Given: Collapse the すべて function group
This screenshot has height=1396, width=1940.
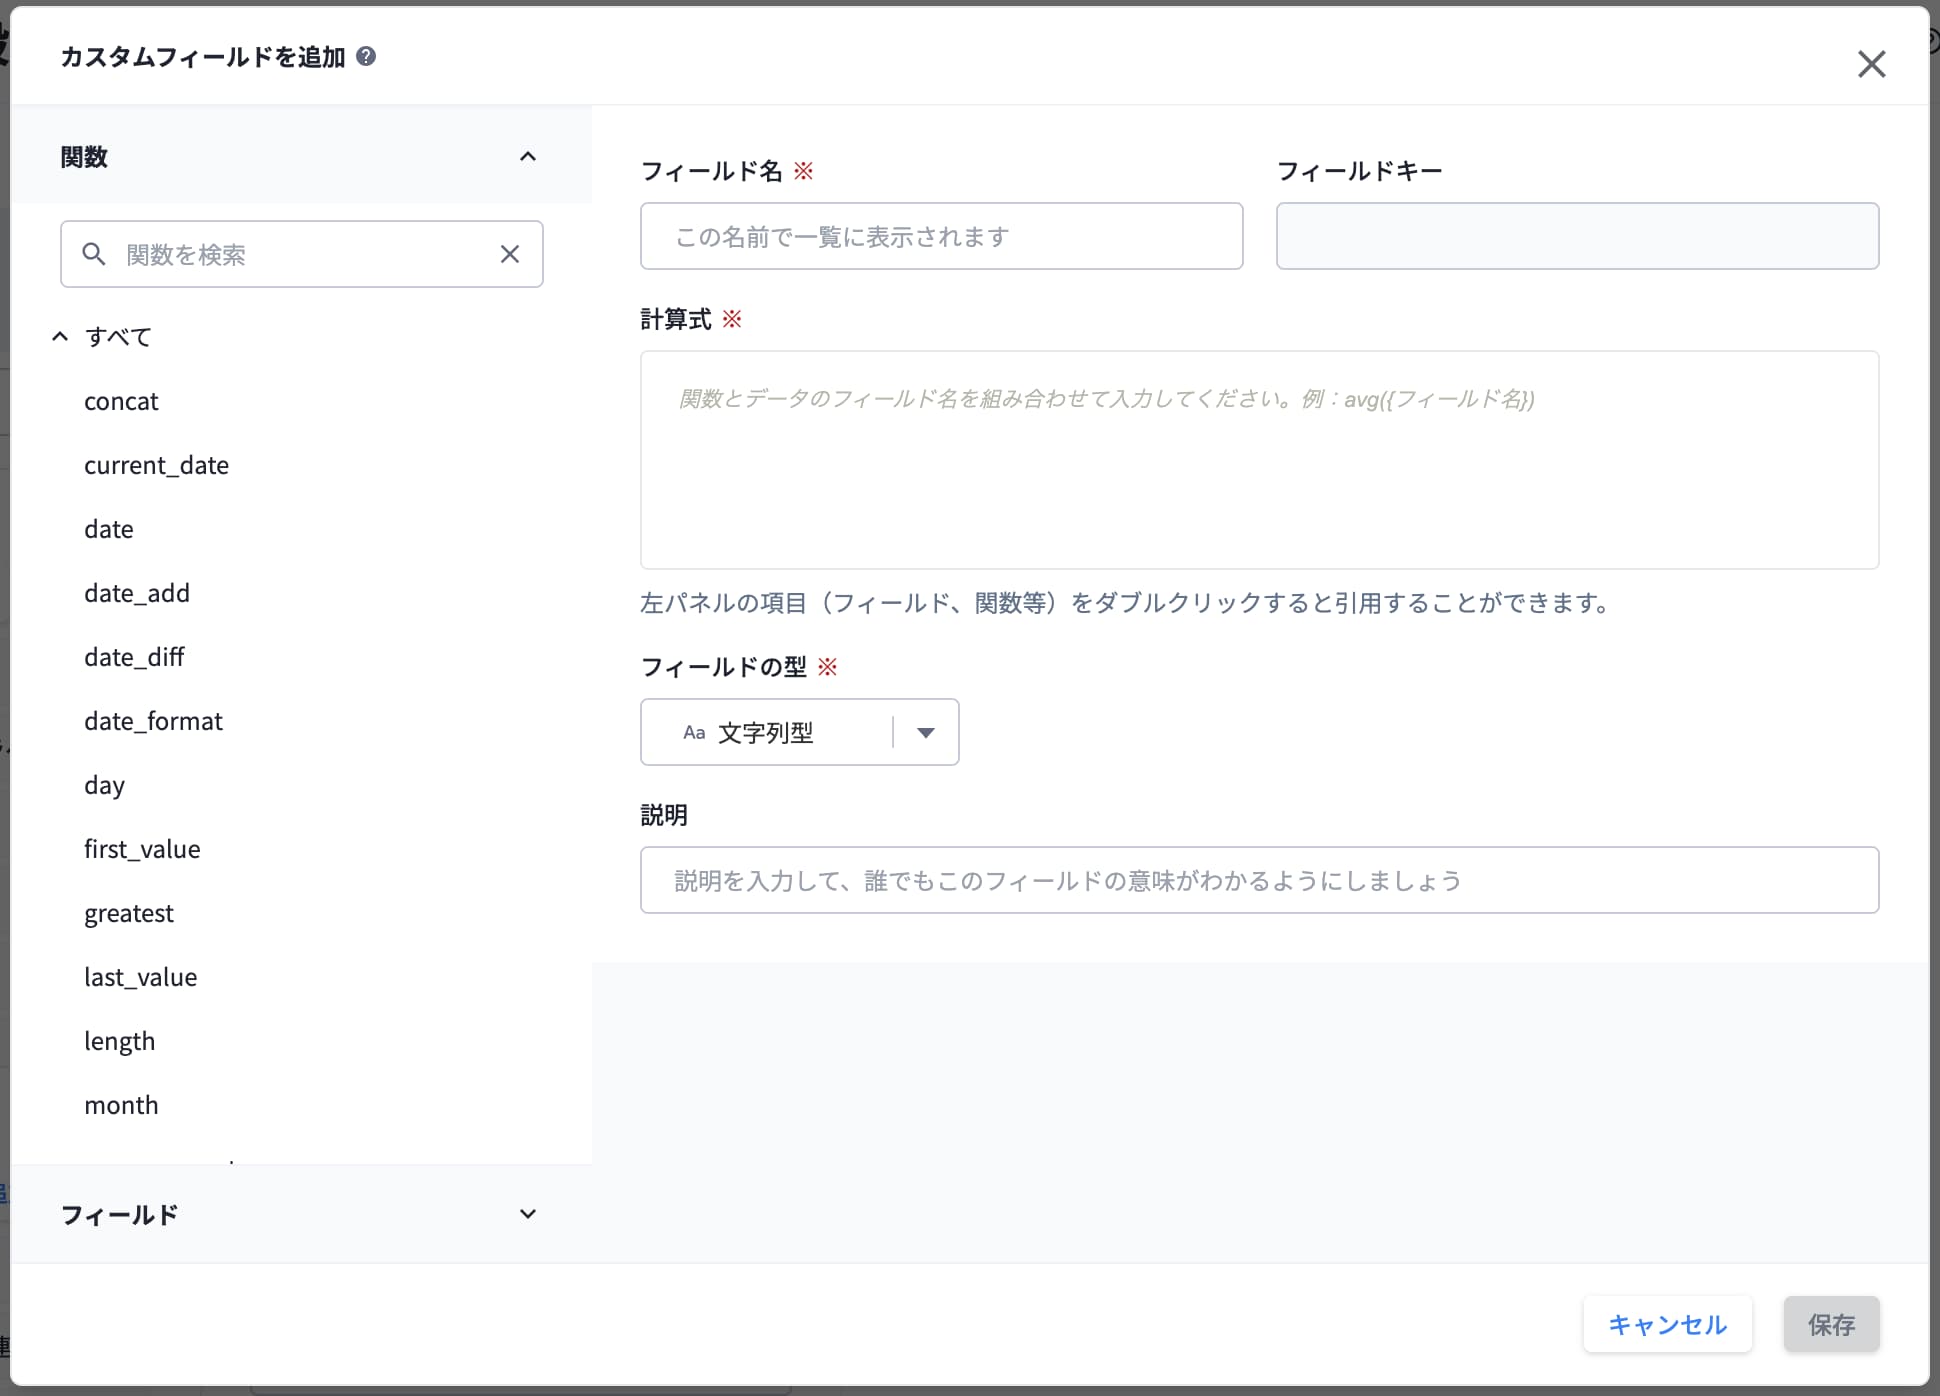Looking at the screenshot, I should (60, 337).
